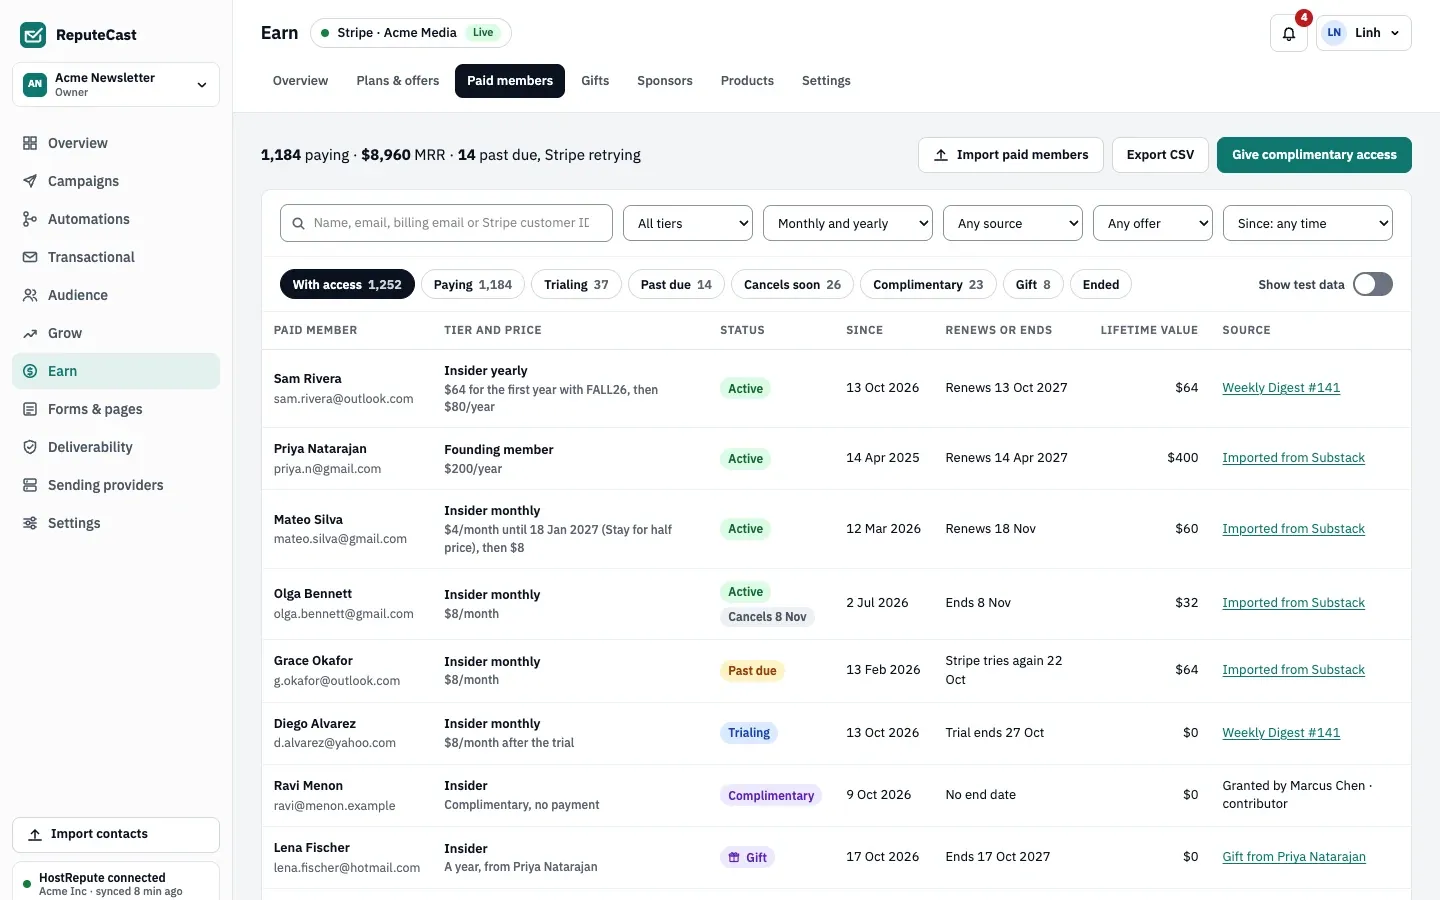Select the Cancels soon 26 chip

(792, 285)
